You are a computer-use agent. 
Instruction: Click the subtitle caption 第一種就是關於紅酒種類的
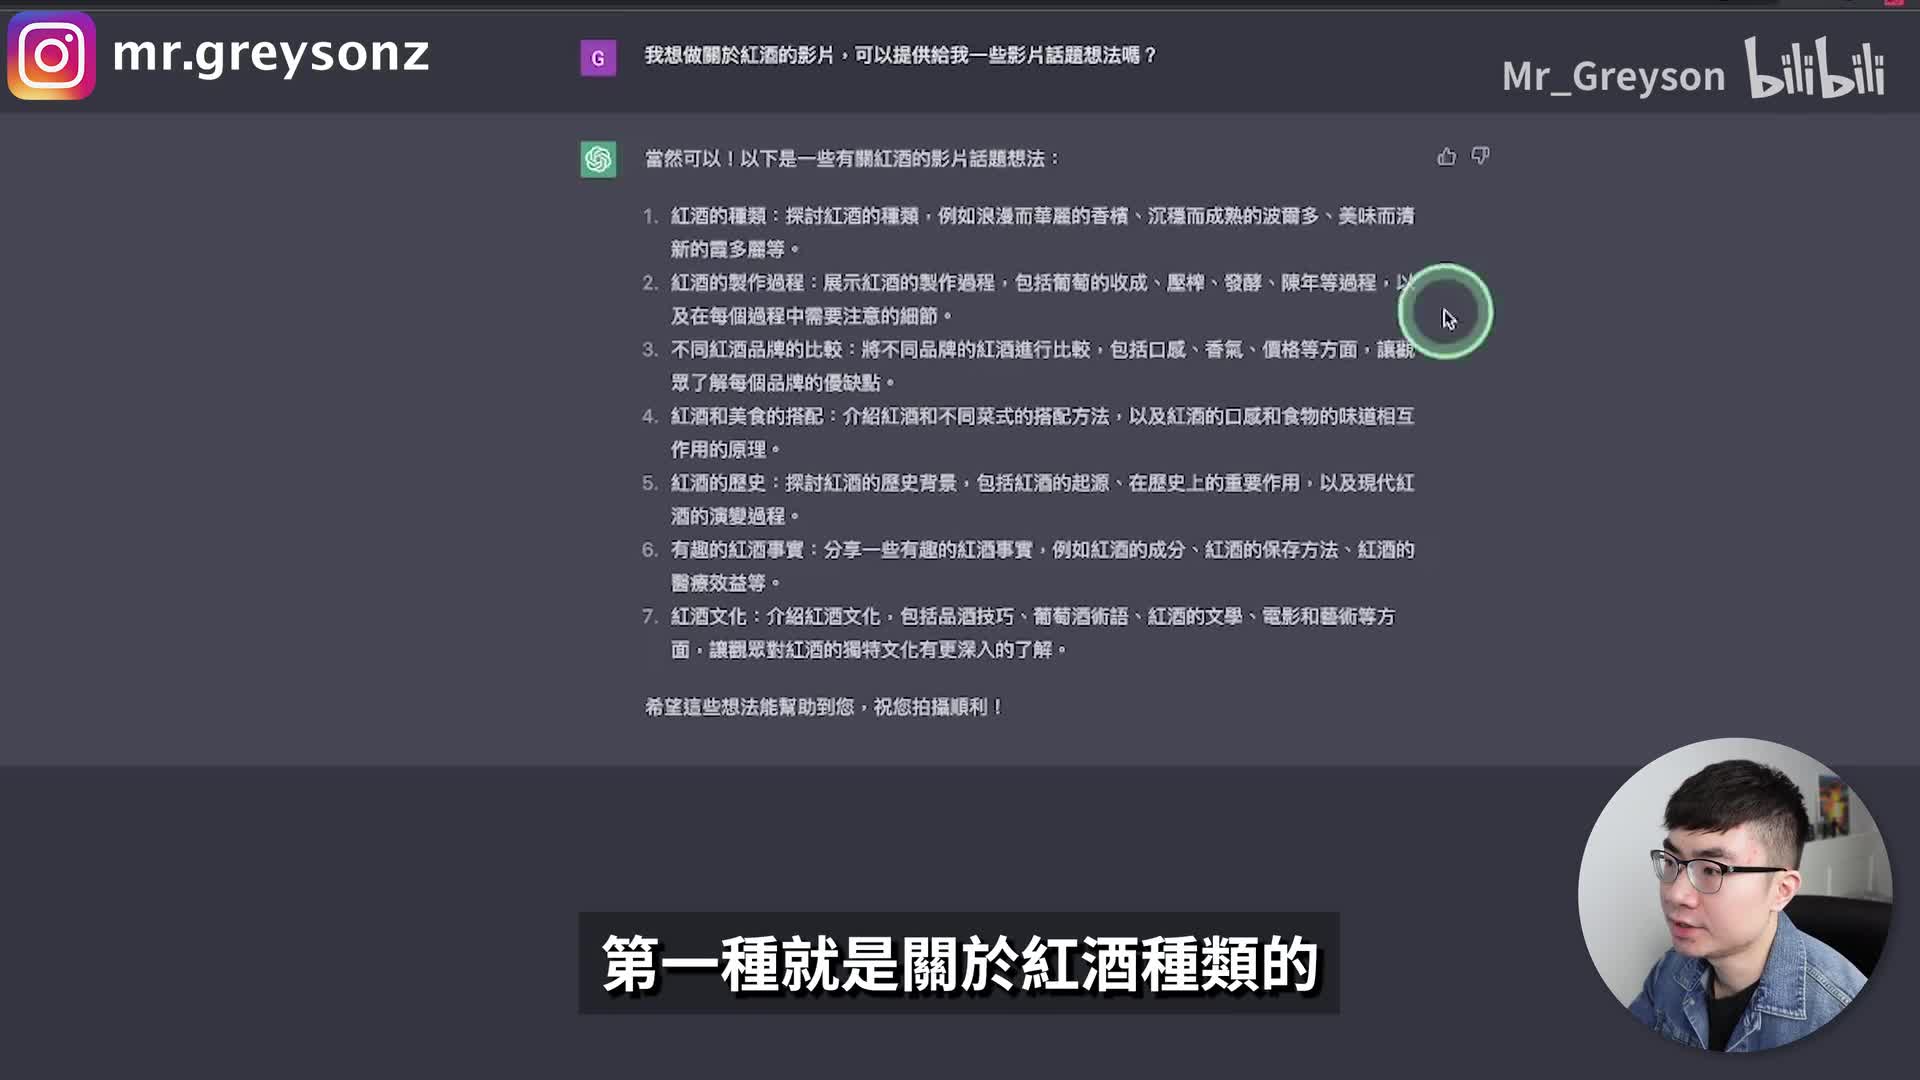point(959,964)
